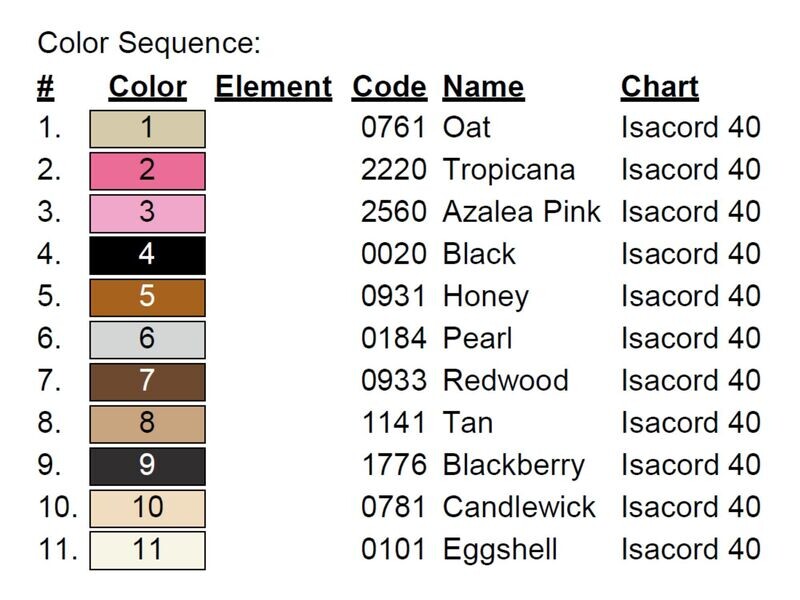Click the thread code 2220
The image size is (800, 600).
point(393,170)
